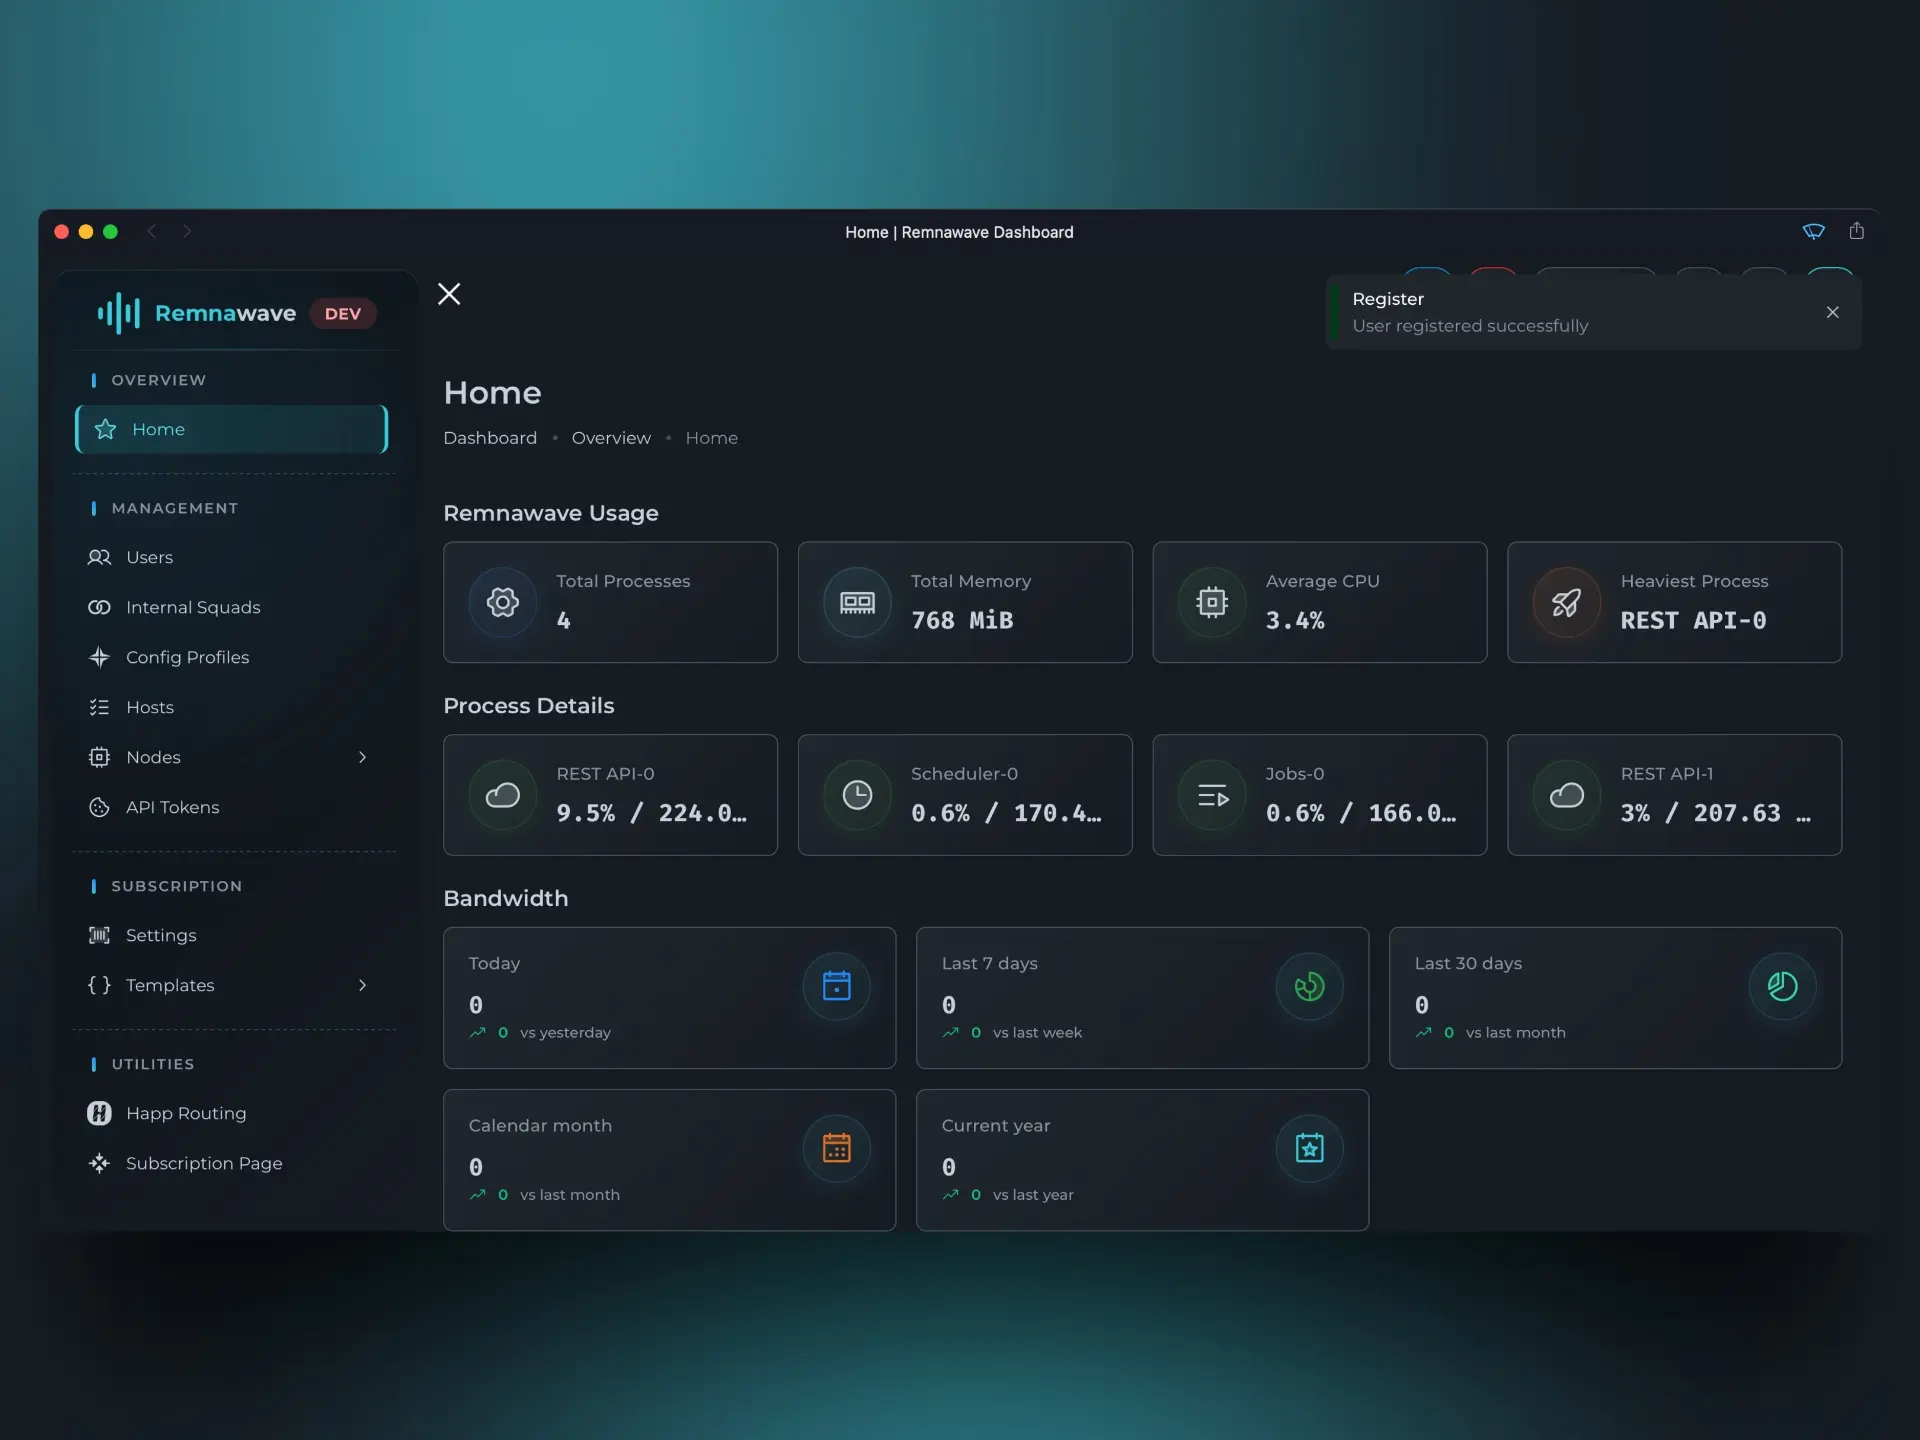Screen dimensions: 1920x1440
Task: Click the Dashboard breadcrumb link
Action: [489, 437]
